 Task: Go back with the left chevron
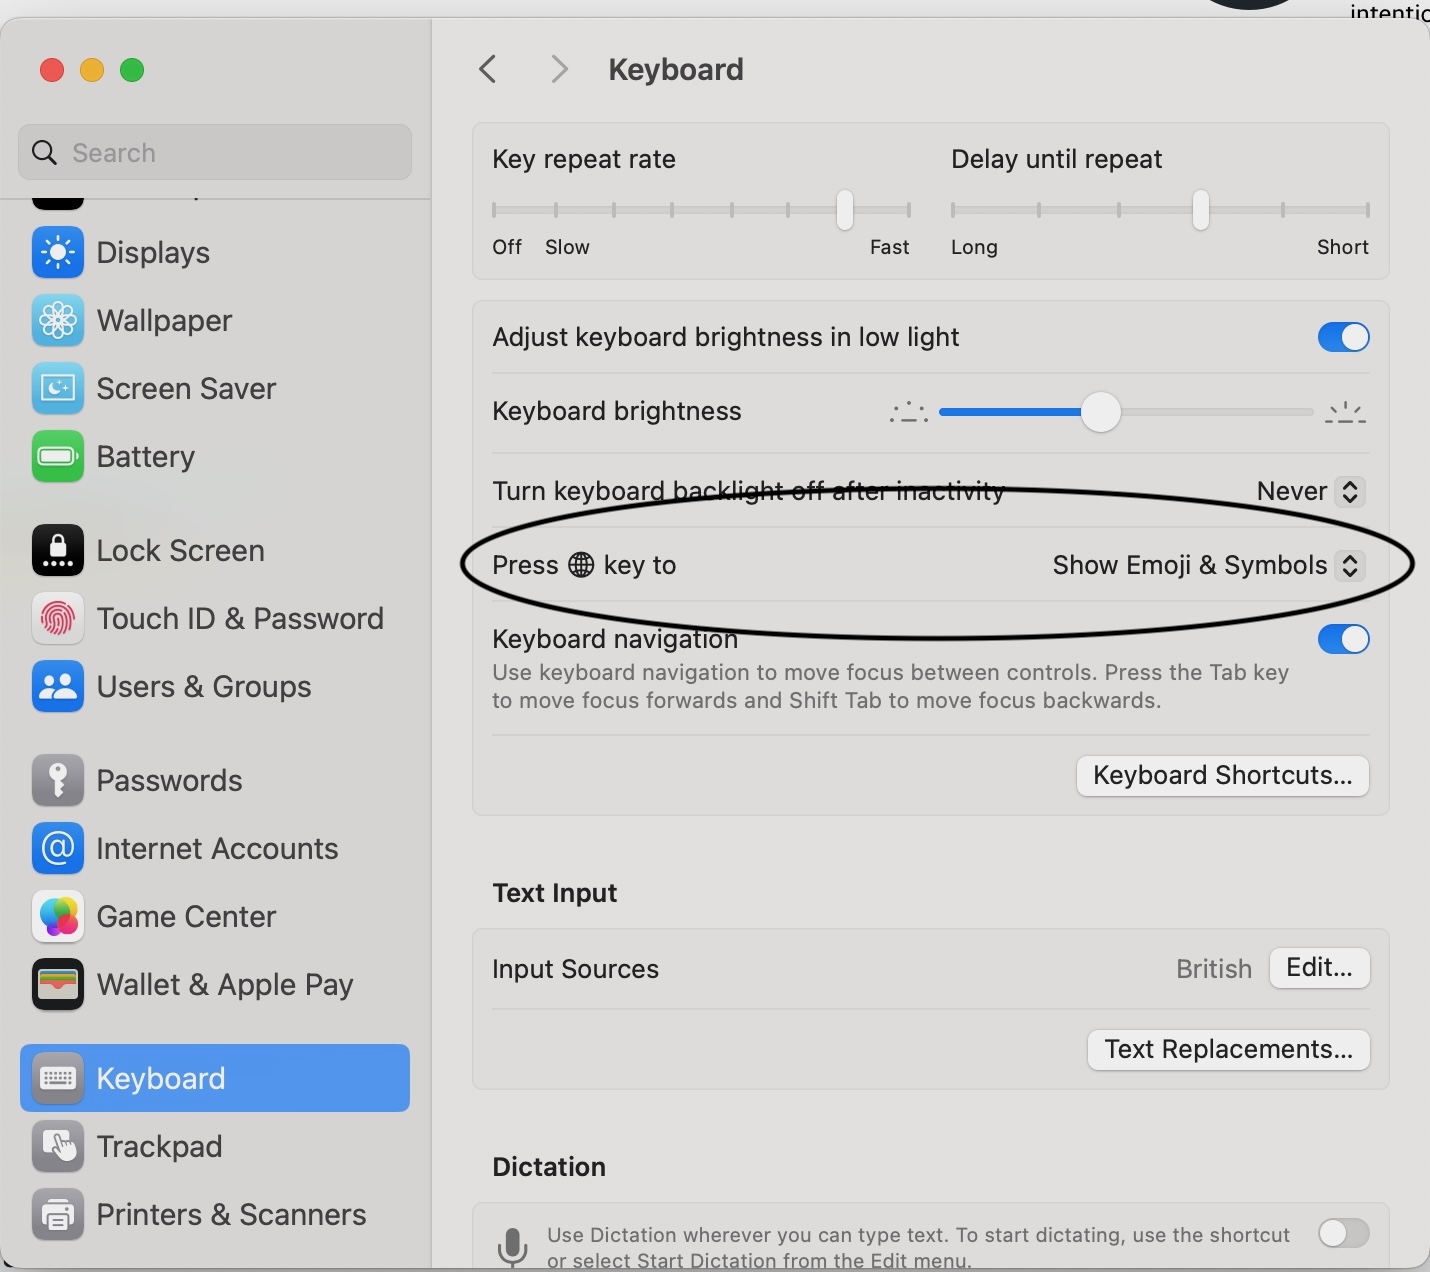pos(488,69)
